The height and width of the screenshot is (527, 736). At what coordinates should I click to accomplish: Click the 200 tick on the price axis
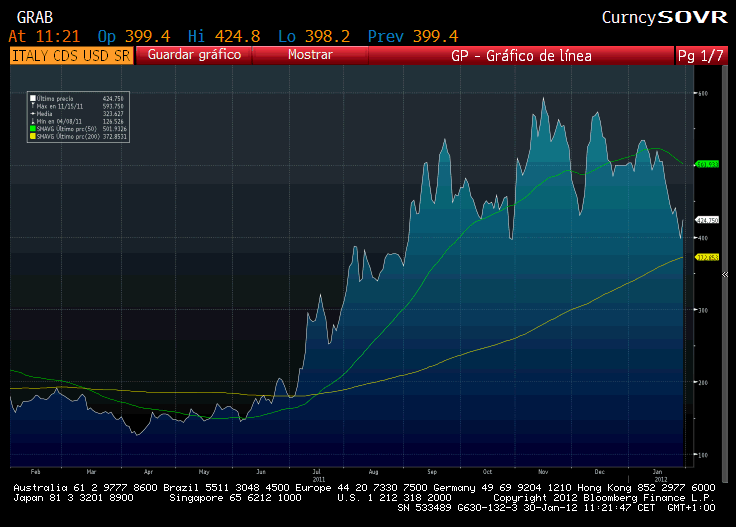tap(703, 383)
